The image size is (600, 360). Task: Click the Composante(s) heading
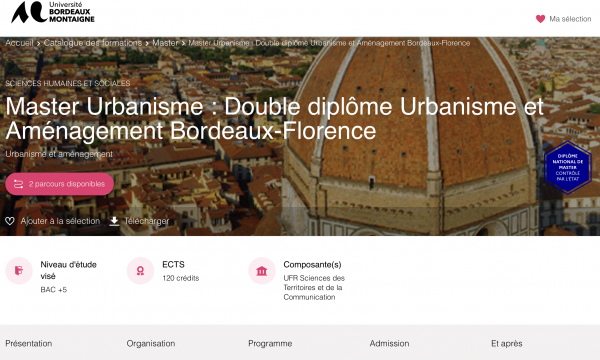(x=312, y=264)
